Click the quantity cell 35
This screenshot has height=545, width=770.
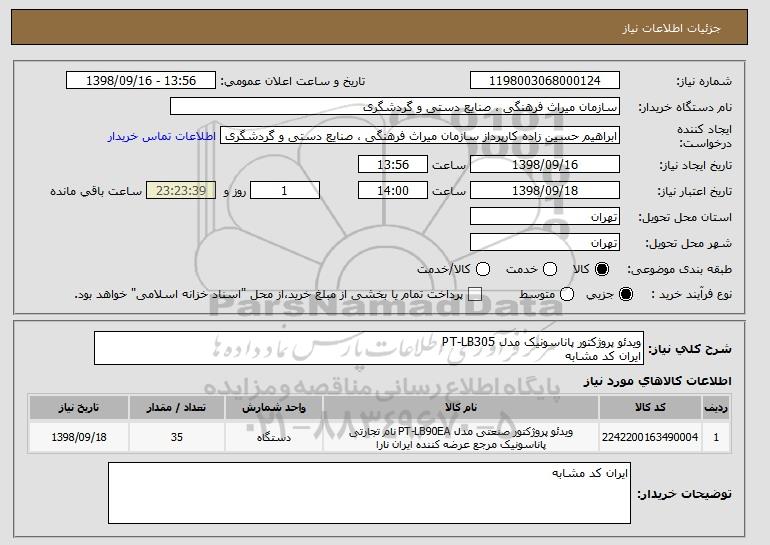[177, 437]
